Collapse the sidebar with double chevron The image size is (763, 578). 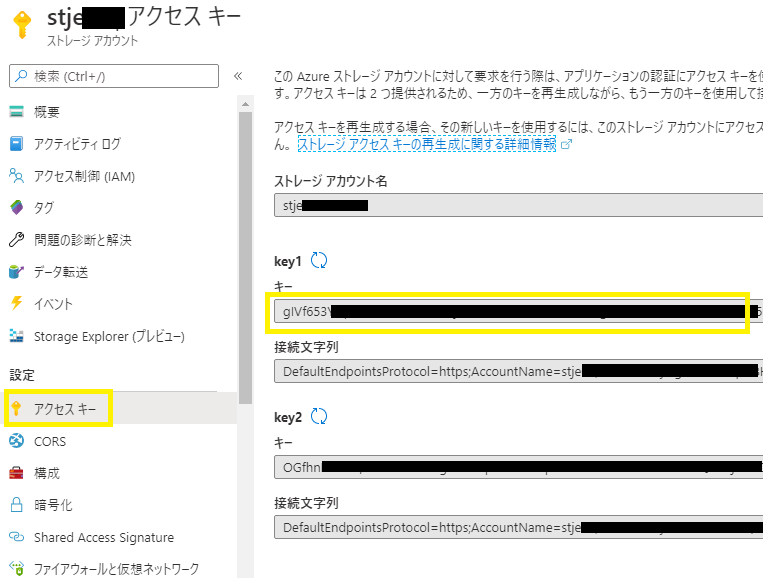point(238,76)
